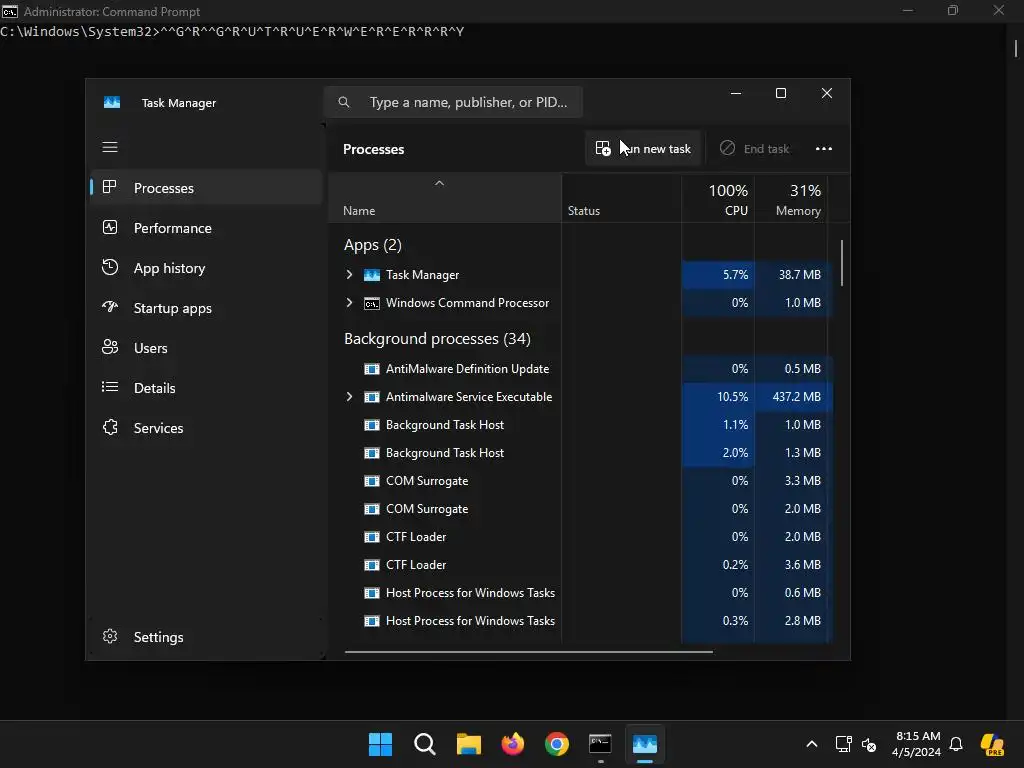Switch to Command Prompt on the taskbar

point(600,744)
